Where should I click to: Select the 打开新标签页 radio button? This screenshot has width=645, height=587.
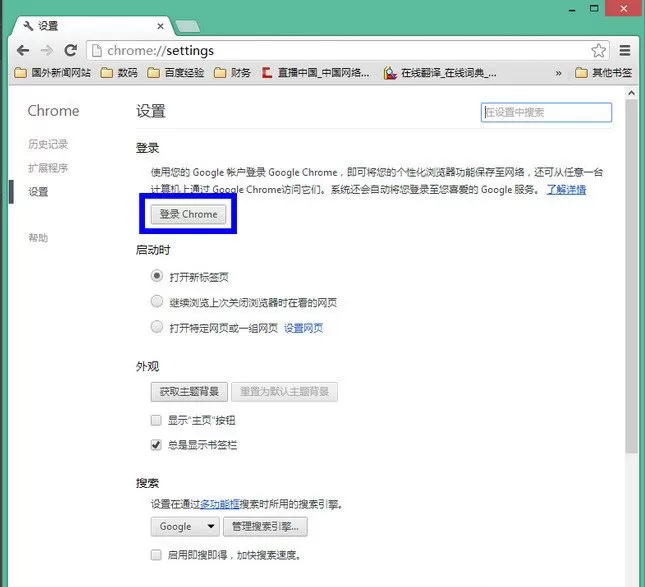pos(157,276)
